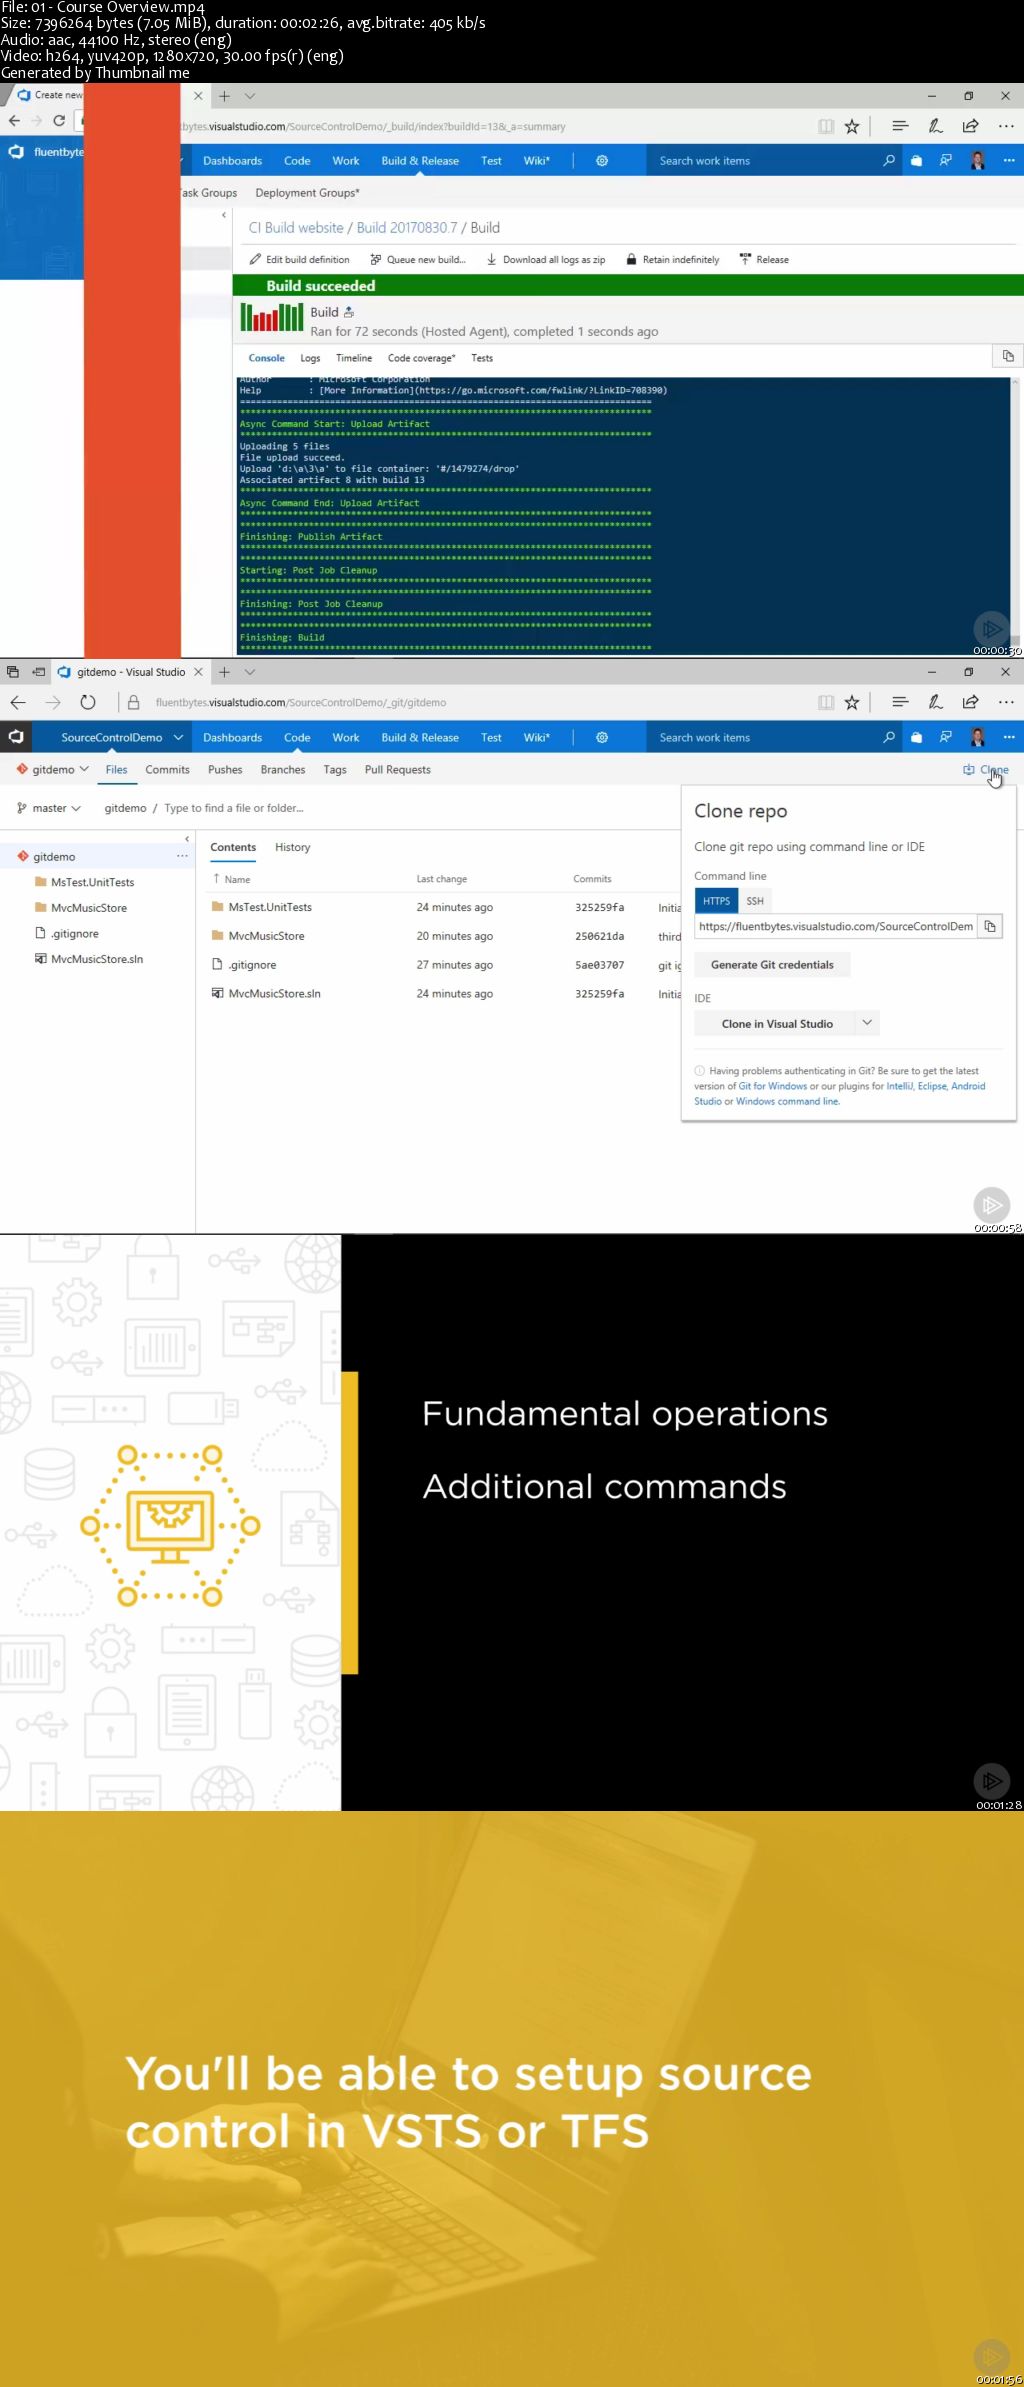Open the CI Build website breadcrumb link

pyautogui.click(x=296, y=227)
